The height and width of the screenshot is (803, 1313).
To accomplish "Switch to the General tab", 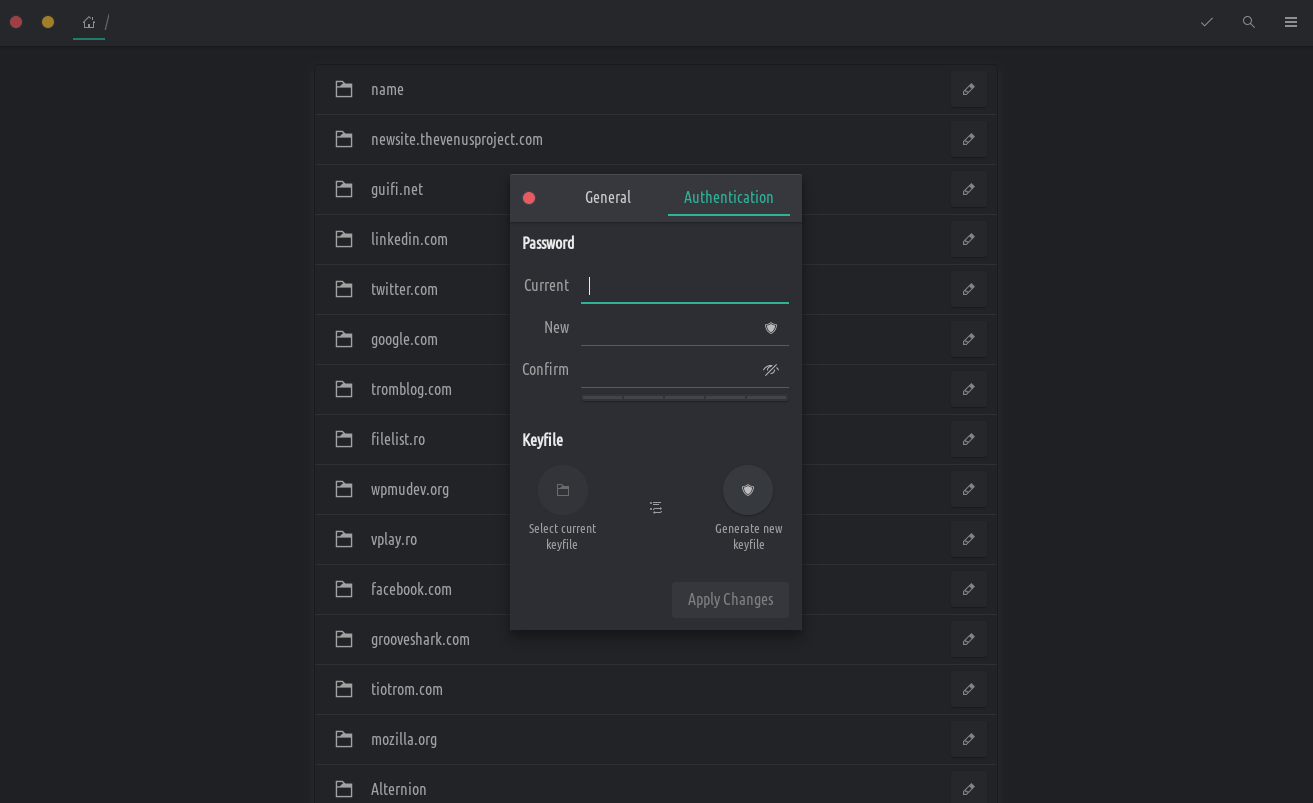I will [608, 197].
